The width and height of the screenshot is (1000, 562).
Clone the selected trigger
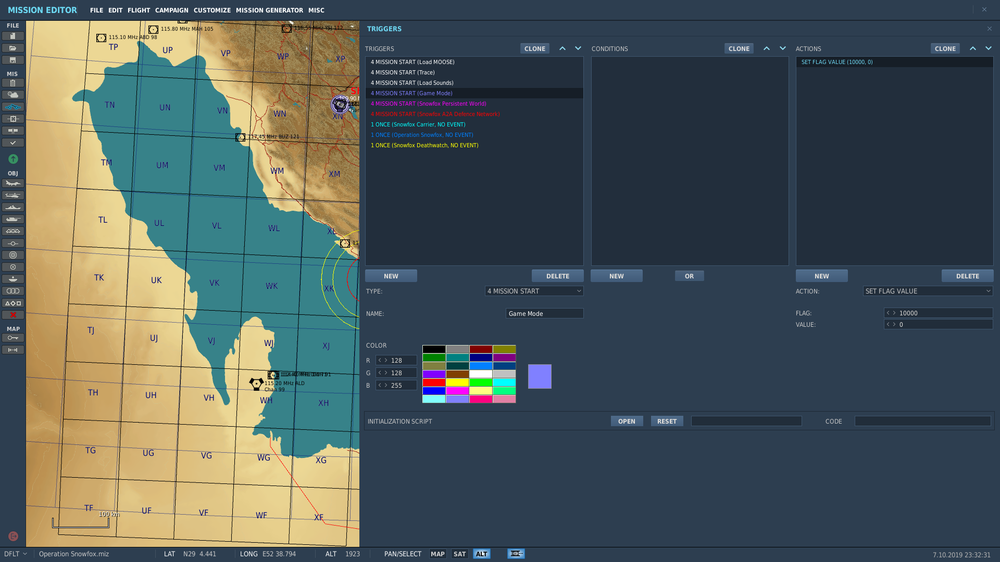click(534, 48)
